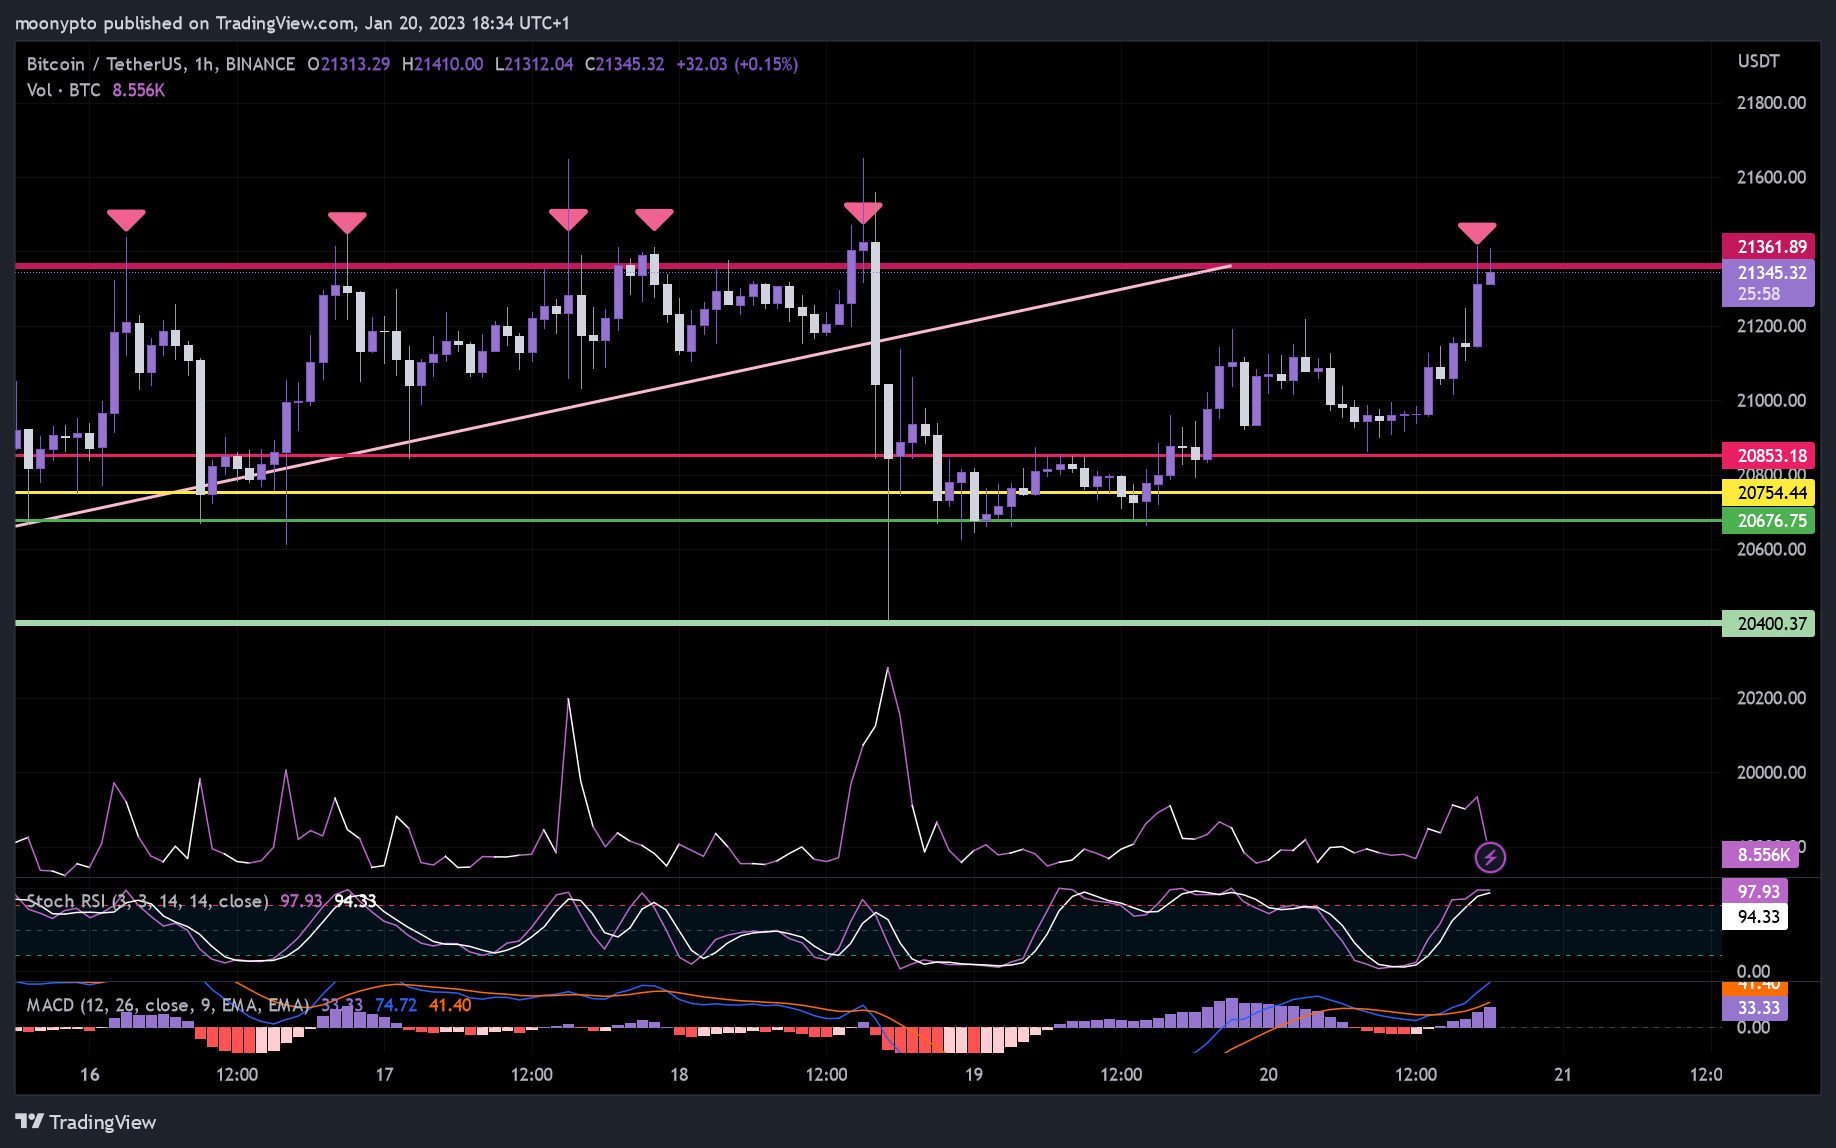Click the 21361.89 price label
Screen dimensions: 1836x1148
coord(1768,247)
